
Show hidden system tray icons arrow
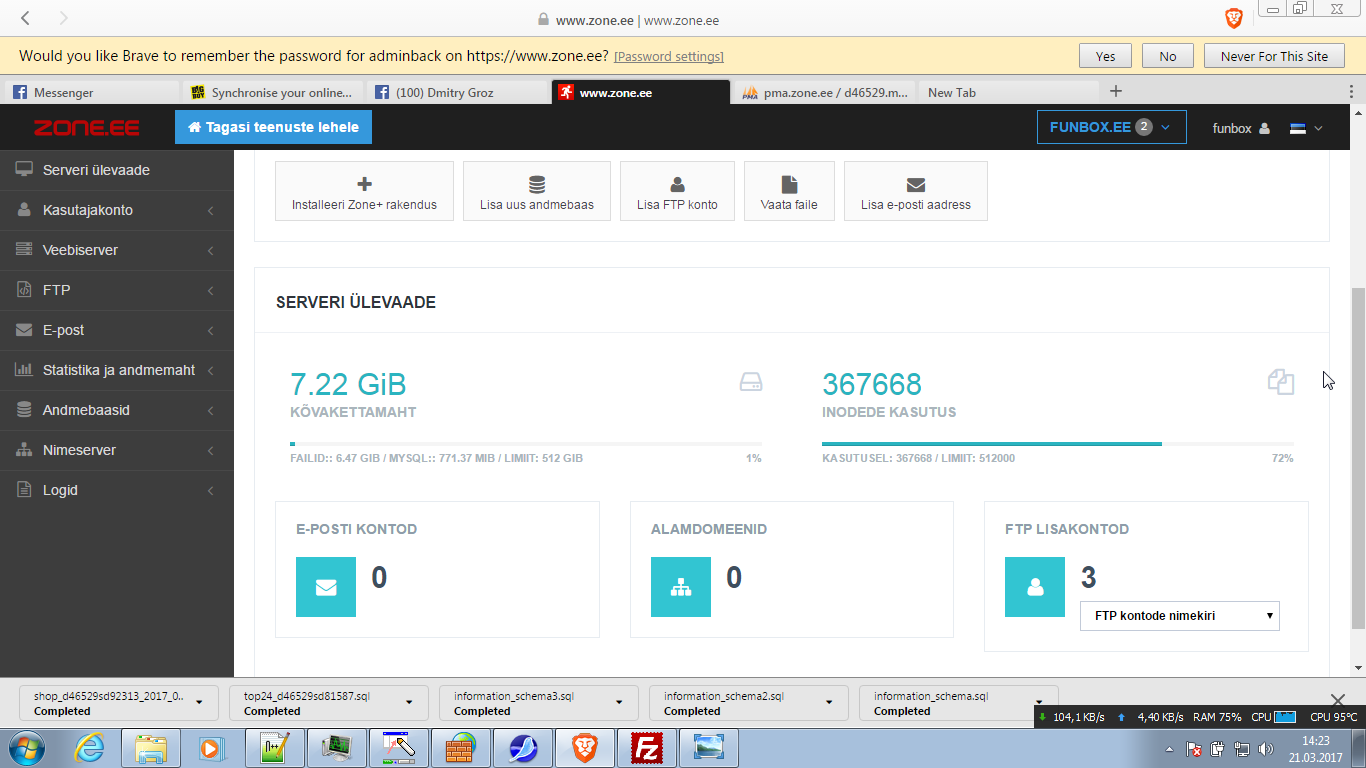point(1169,749)
